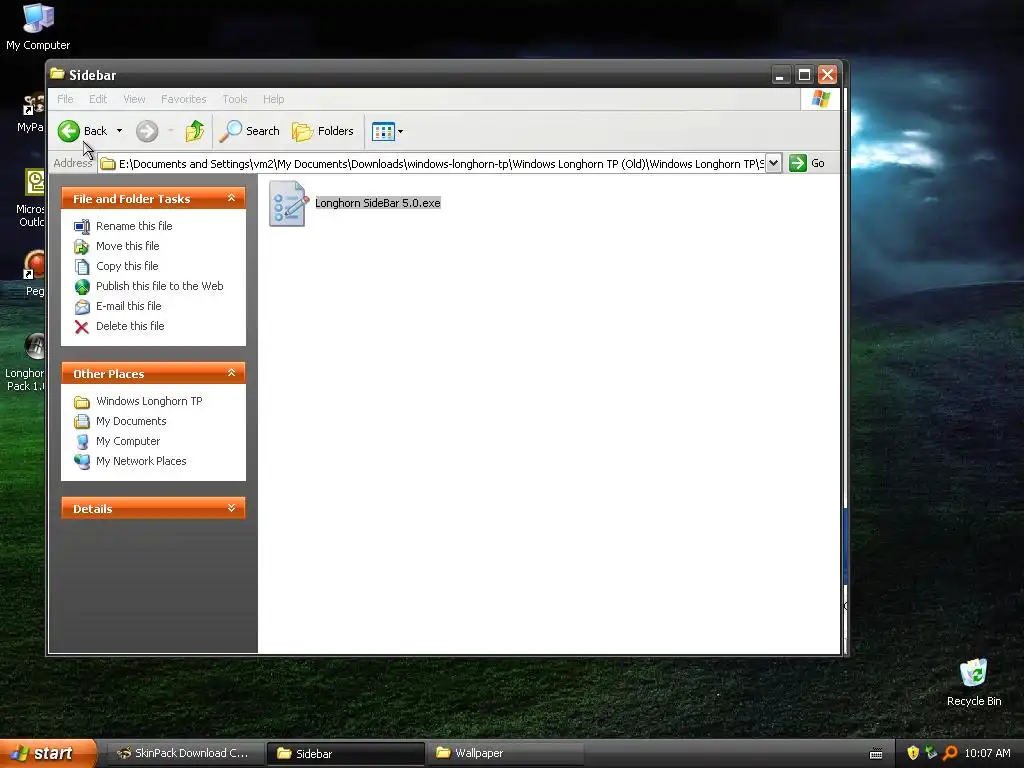1024x768 pixels.
Task: Click the network connection tray icon
Action: pos(931,754)
